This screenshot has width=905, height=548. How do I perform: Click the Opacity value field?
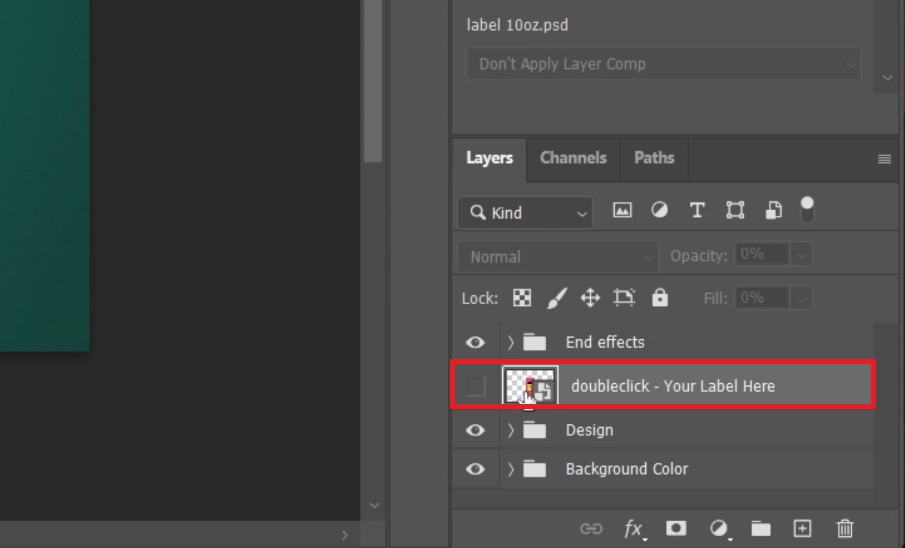coord(762,255)
